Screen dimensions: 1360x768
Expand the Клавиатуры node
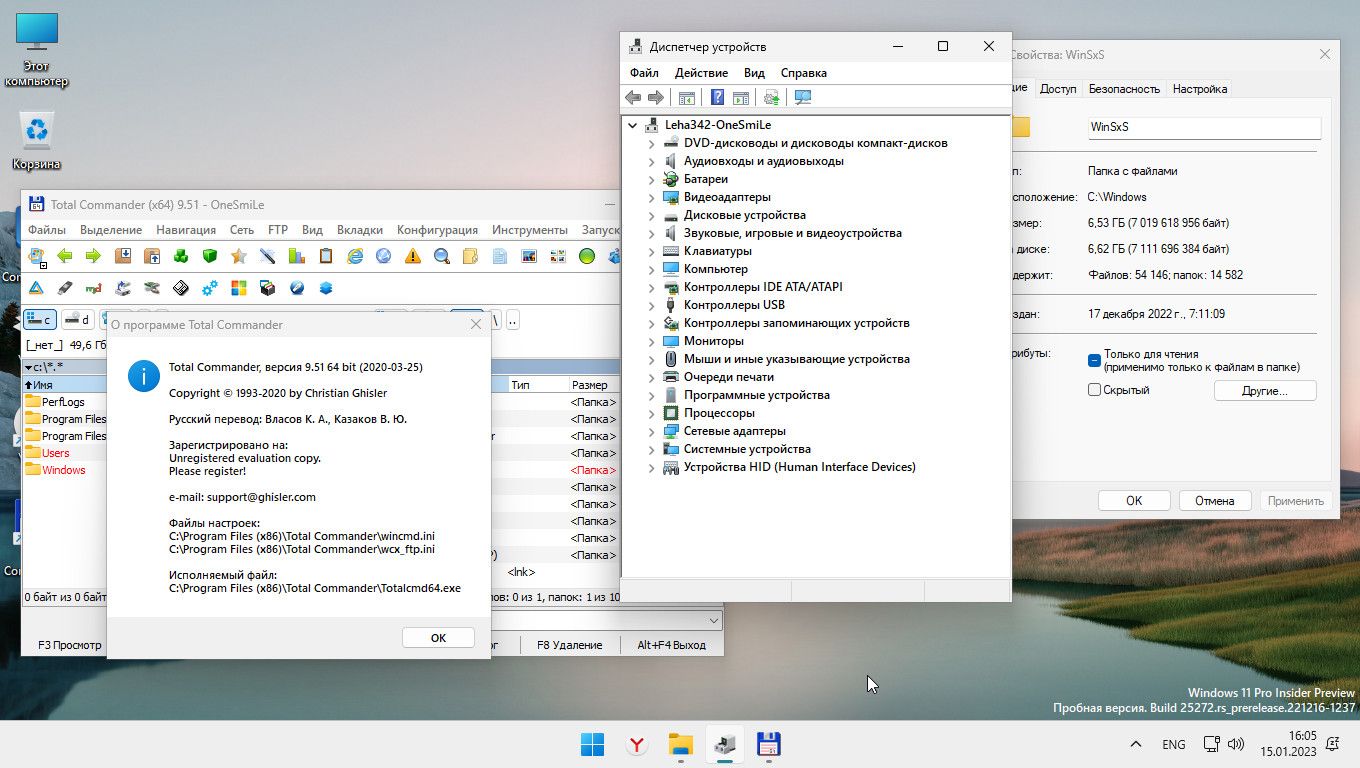point(652,251)
